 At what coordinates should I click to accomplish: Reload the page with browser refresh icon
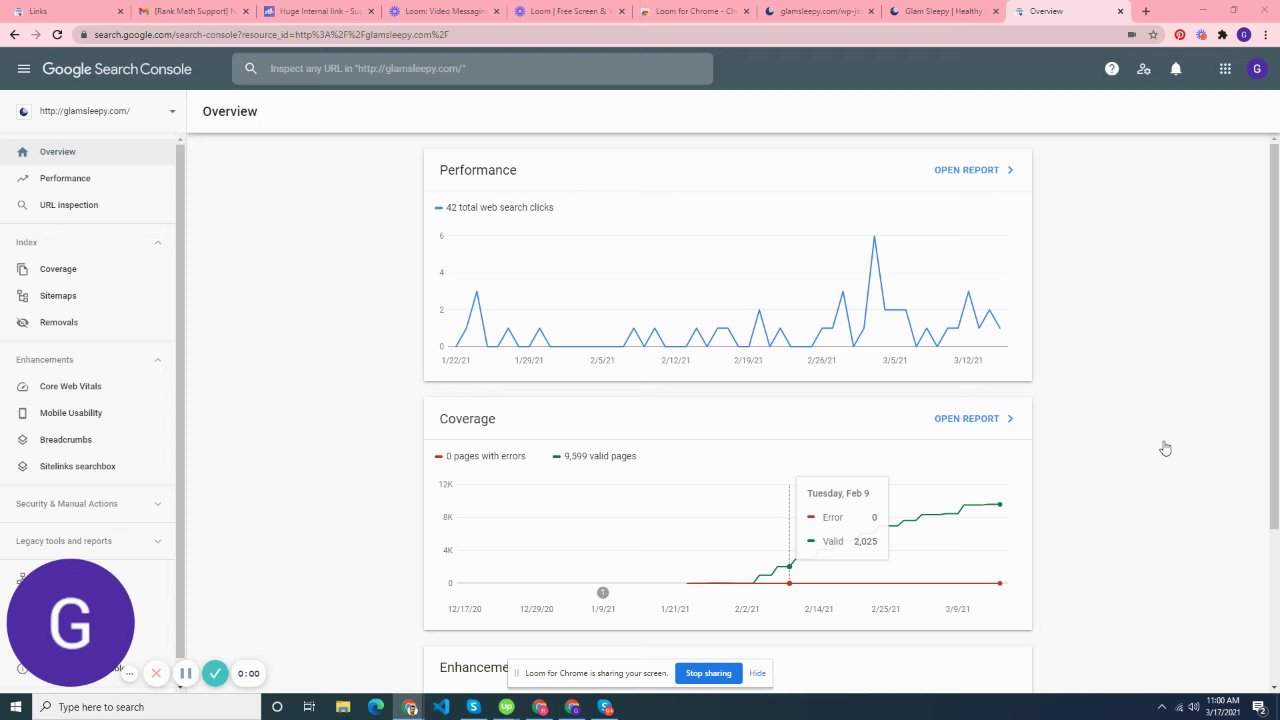pyautogui.click(x=57, y=34)
